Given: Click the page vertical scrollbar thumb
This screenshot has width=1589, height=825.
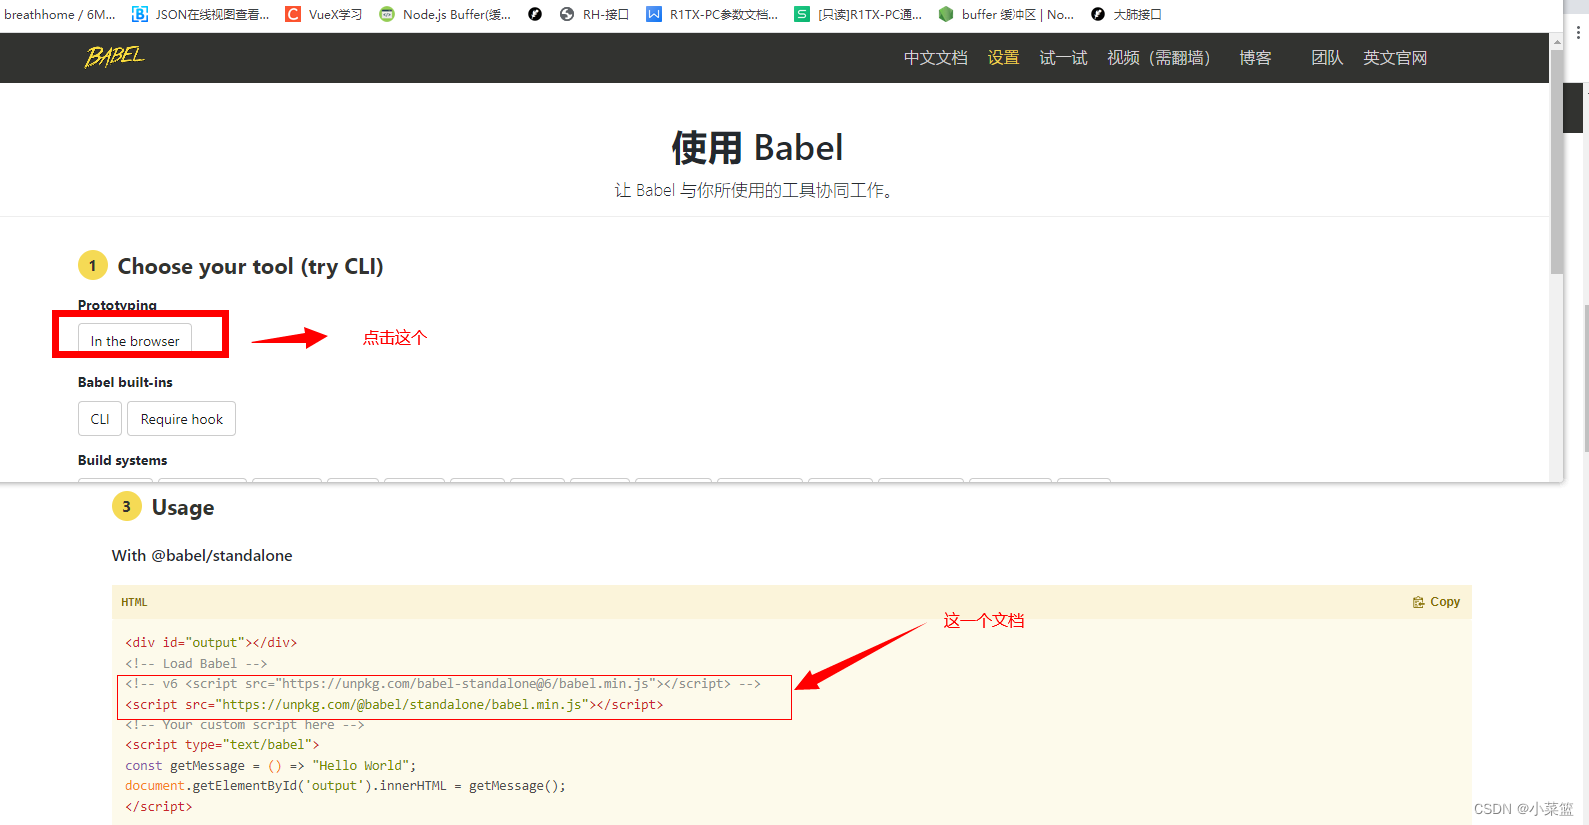Looking at the screenshot, I should [x=1556, y=160].
